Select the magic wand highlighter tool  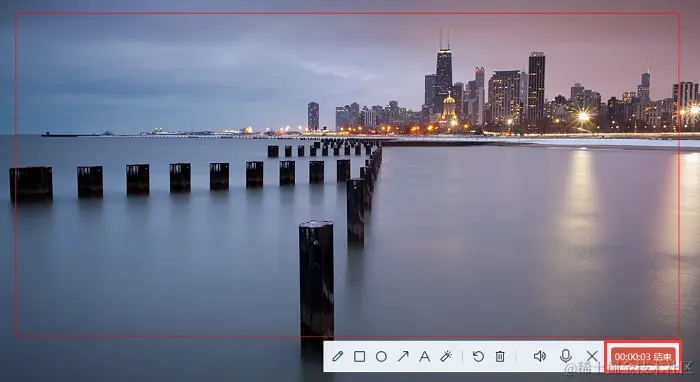446,356
